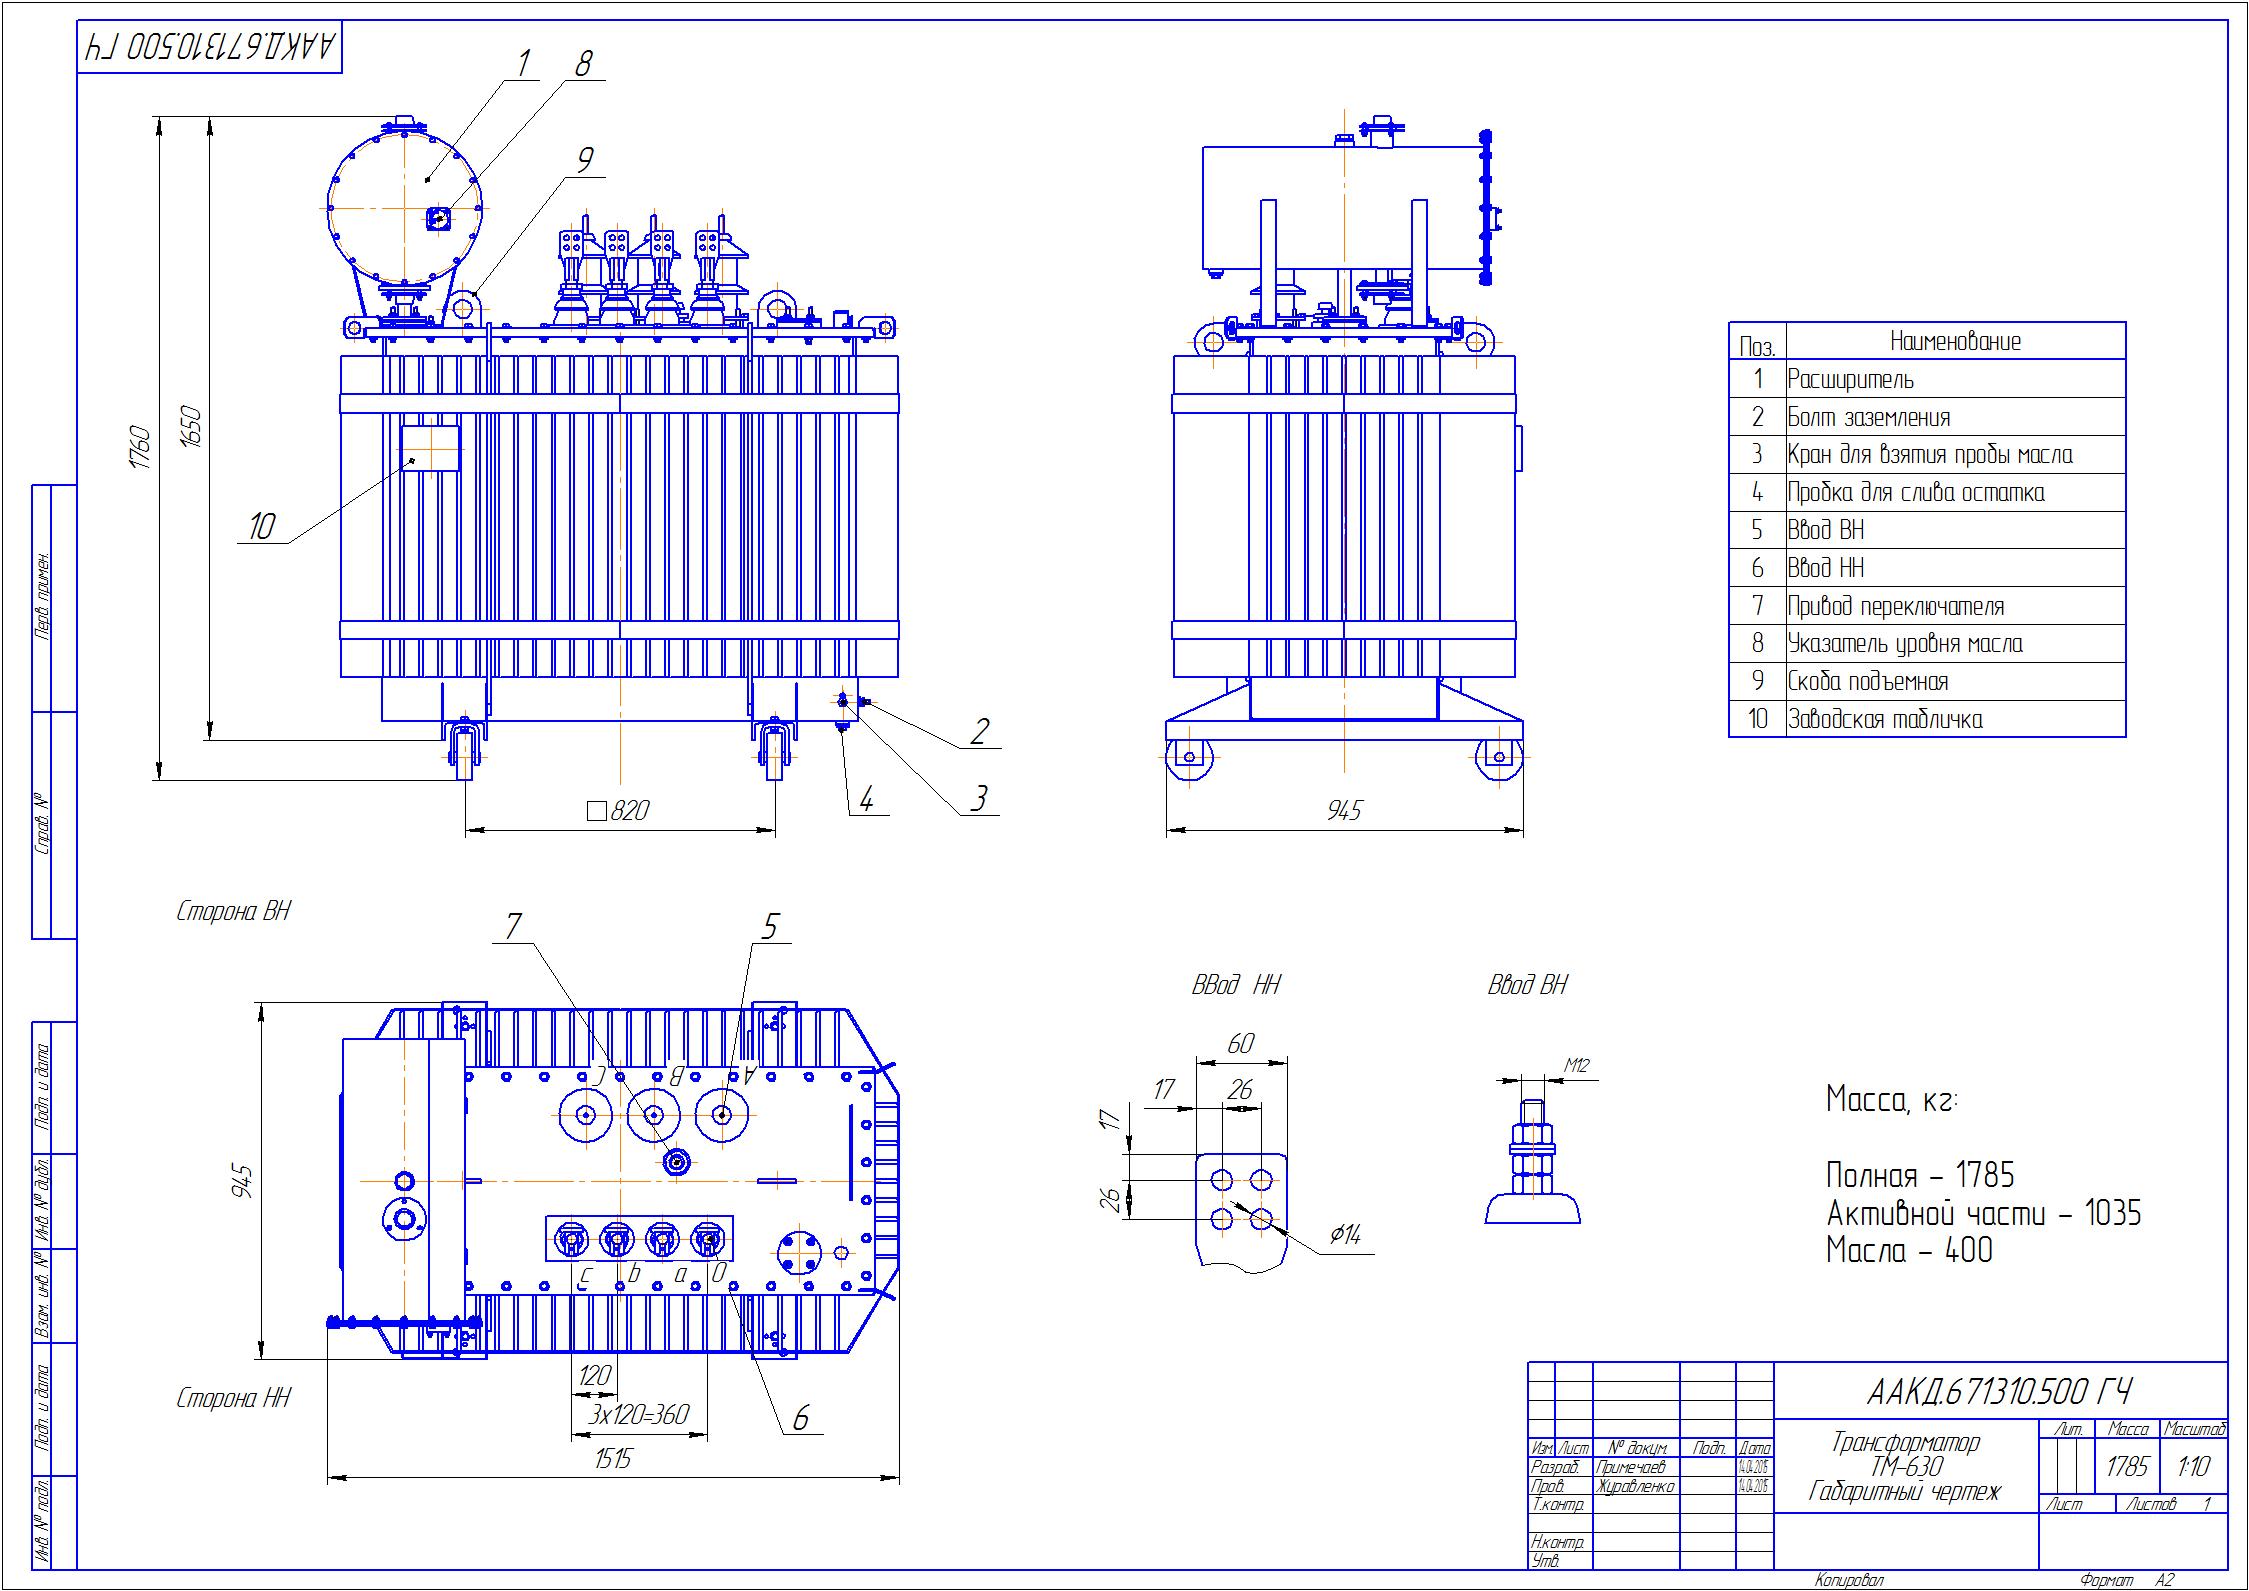Select the vertical "945" dimension beside the top view
This screenshot has width=2249, height=1591.
click(241, 1181)
